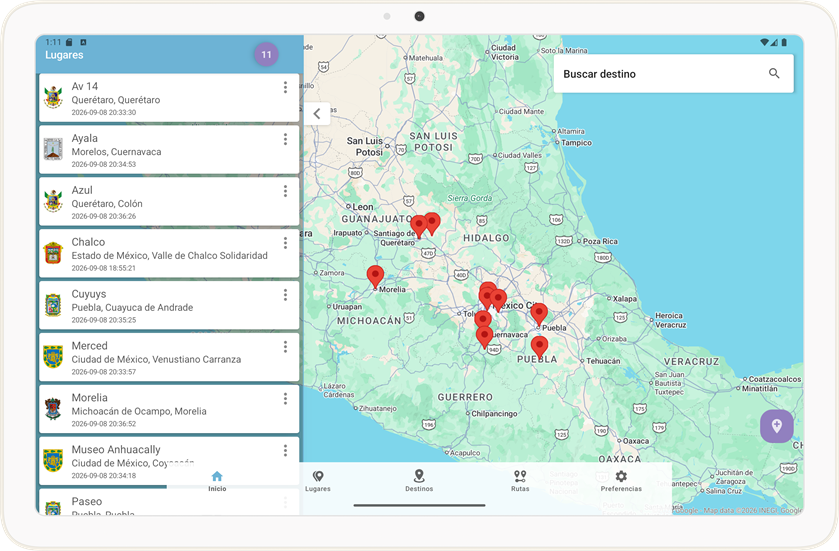Switch to the Rutas tab
Image resolution: width=839 pixels, height=551 pixels.
pos(520,480)
